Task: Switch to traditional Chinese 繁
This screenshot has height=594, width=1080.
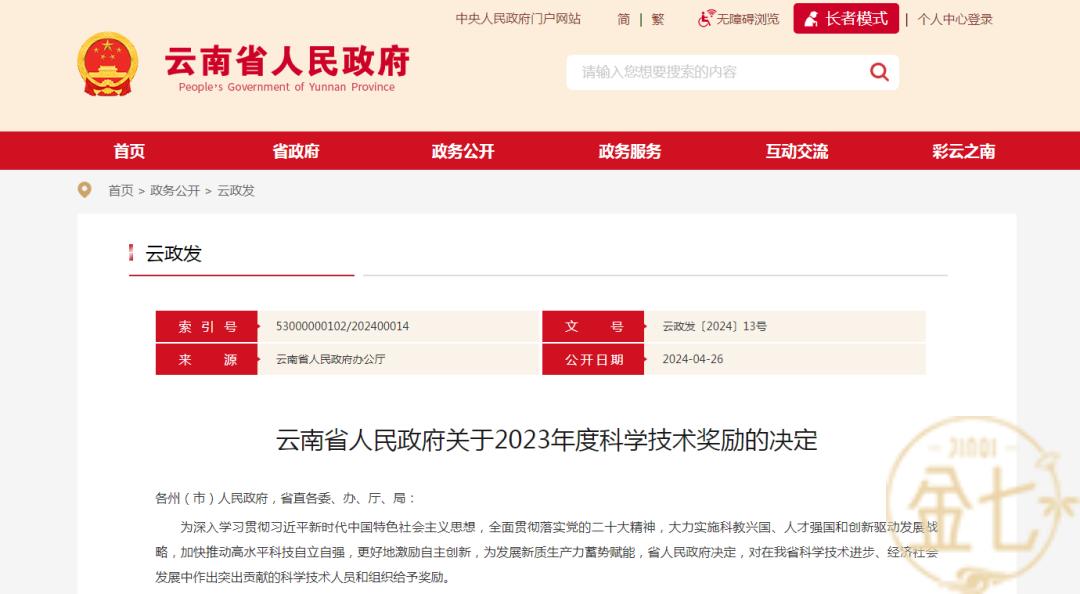Action: click(x=657, y=19)
